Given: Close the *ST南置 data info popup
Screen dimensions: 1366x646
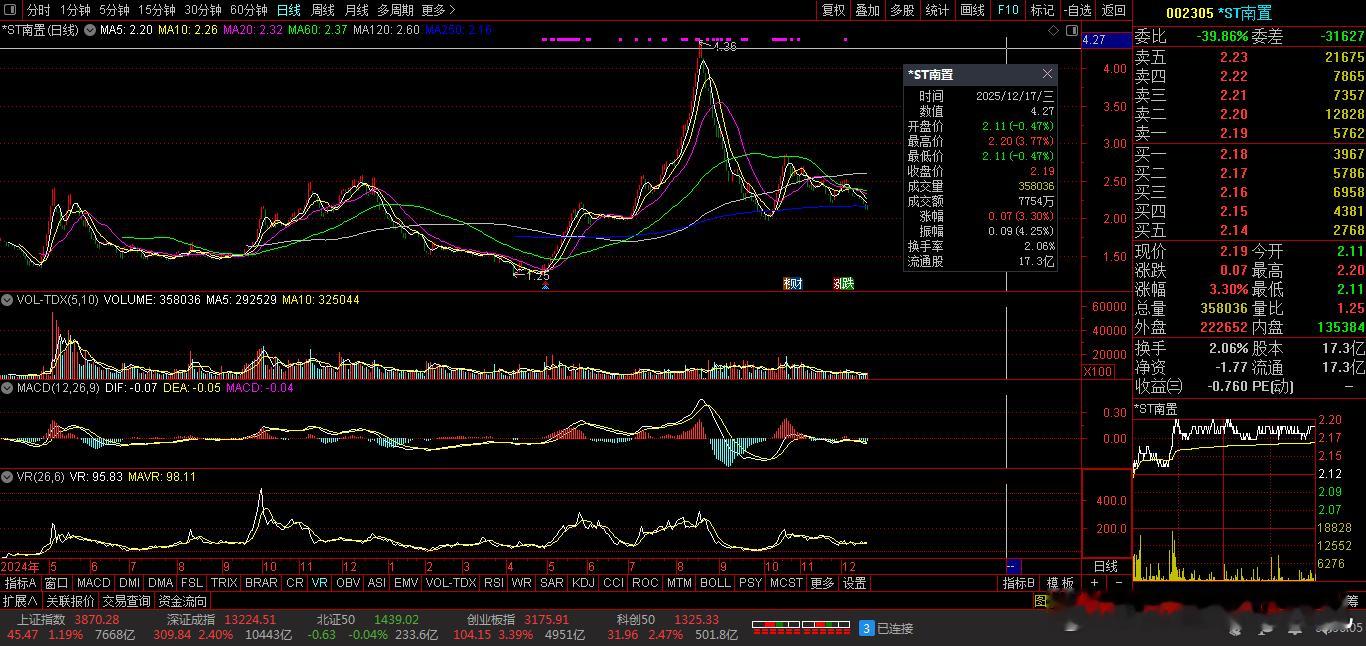Looking at the screenshot, I should pos(1047,74).
